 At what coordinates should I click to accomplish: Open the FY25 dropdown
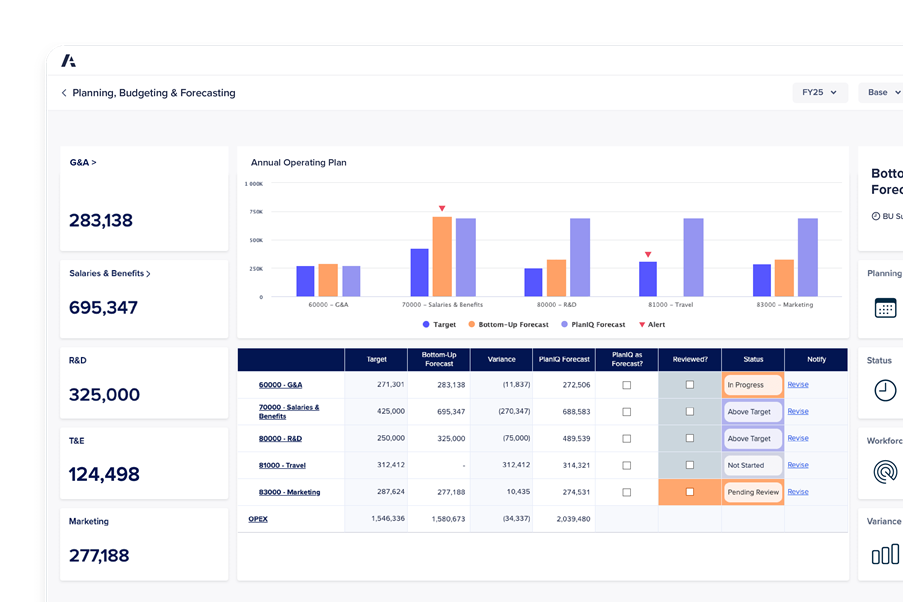pyautogui.click(x=820, y=91)
